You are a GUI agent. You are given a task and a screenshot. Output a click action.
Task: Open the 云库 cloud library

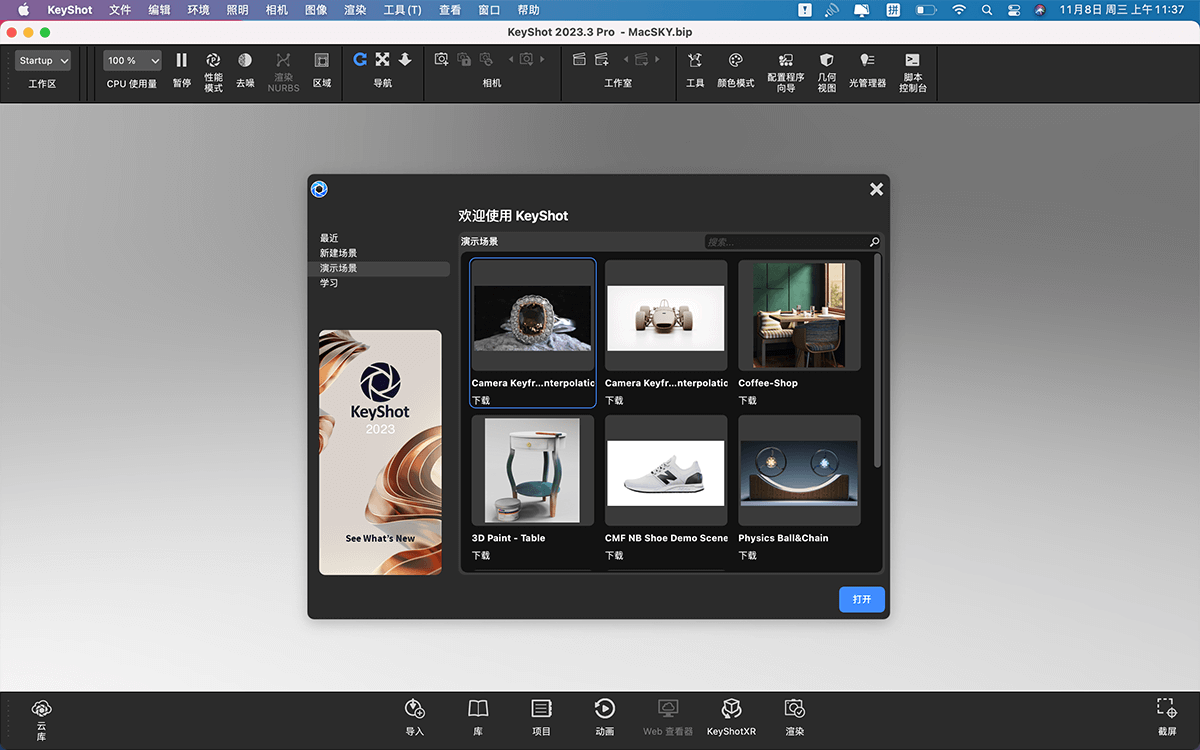42,708
